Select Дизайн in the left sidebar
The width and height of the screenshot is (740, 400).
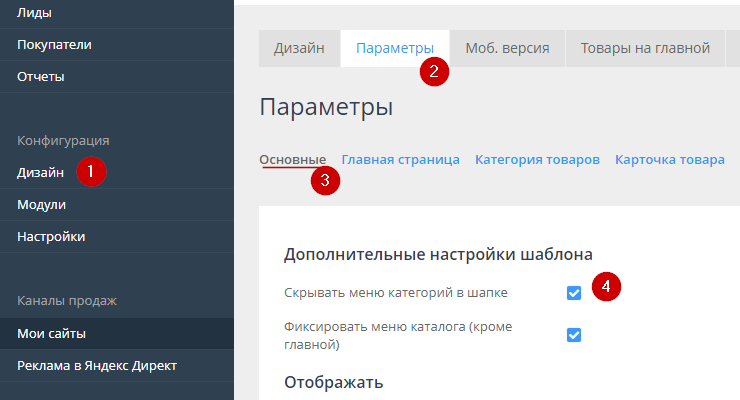[x=41, y=172]
